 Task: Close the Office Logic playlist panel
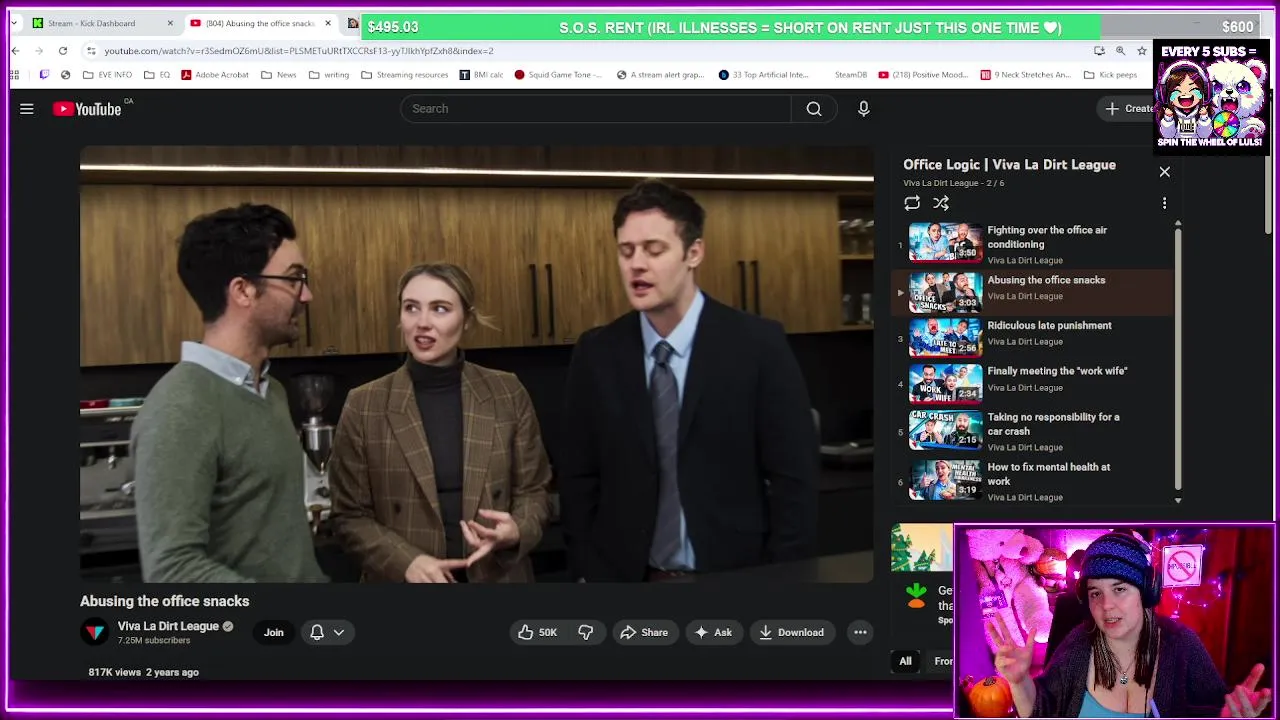click(x=1164, y=172)
